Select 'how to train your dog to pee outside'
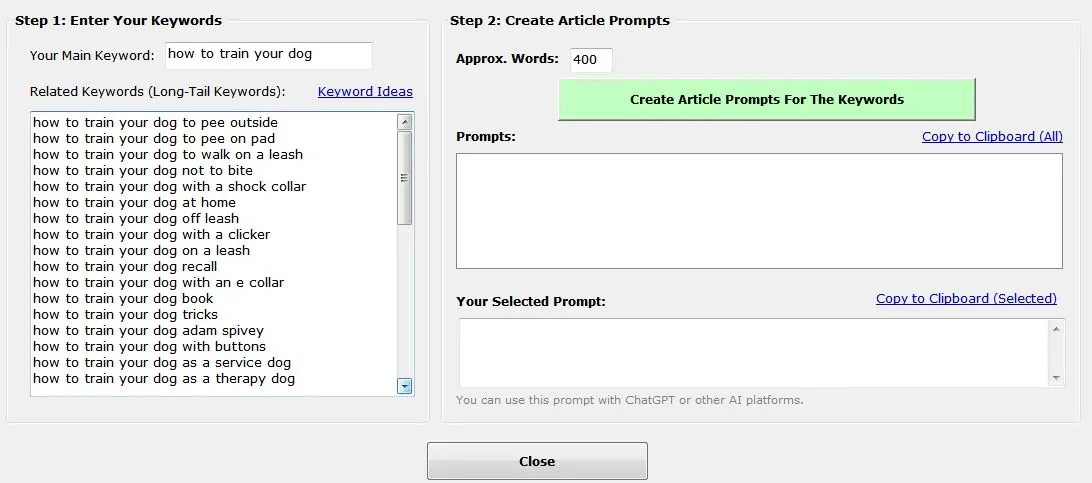This screenshot has width=1092, height=483. click(x=155, y=122)
